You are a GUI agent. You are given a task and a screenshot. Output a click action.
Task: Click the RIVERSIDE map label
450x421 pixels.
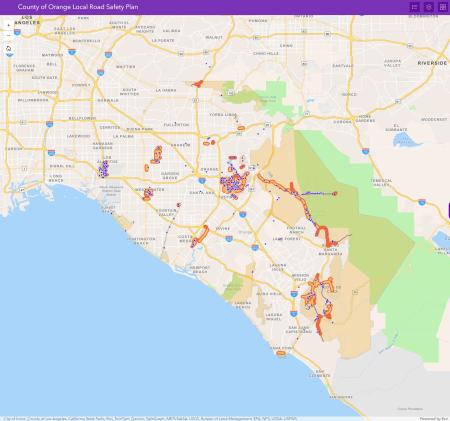pos(432,63)
